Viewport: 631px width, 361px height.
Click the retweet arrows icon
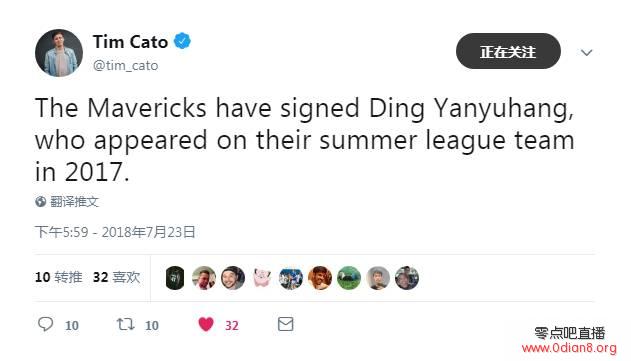125,324
